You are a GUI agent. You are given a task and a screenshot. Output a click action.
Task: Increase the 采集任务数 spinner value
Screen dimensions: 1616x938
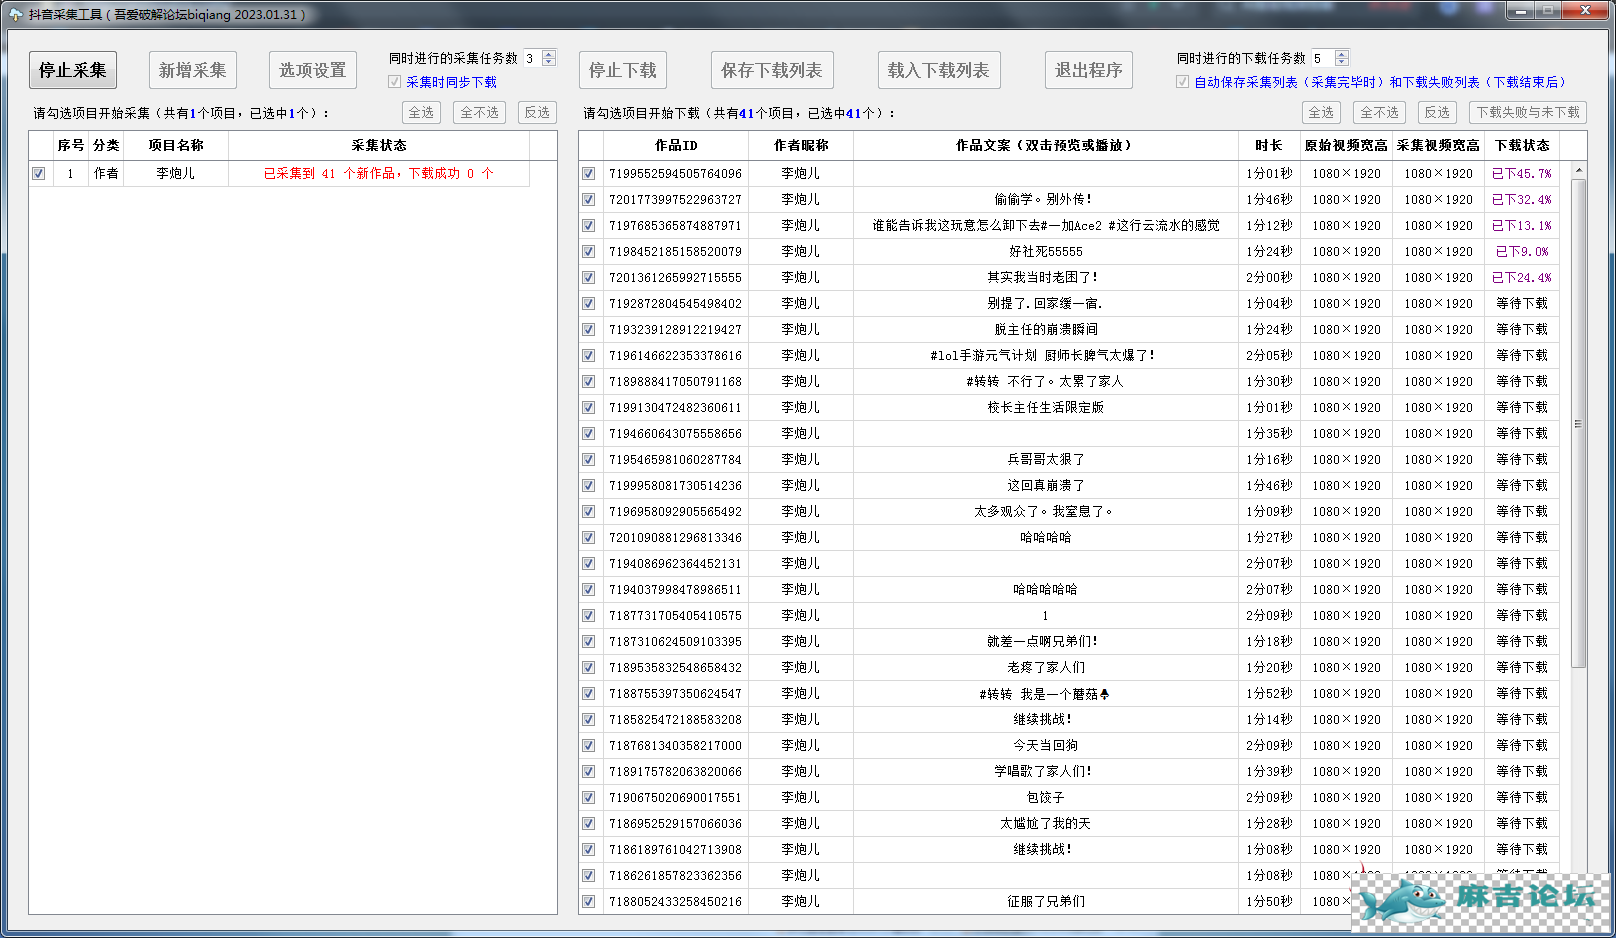(549, 54)
